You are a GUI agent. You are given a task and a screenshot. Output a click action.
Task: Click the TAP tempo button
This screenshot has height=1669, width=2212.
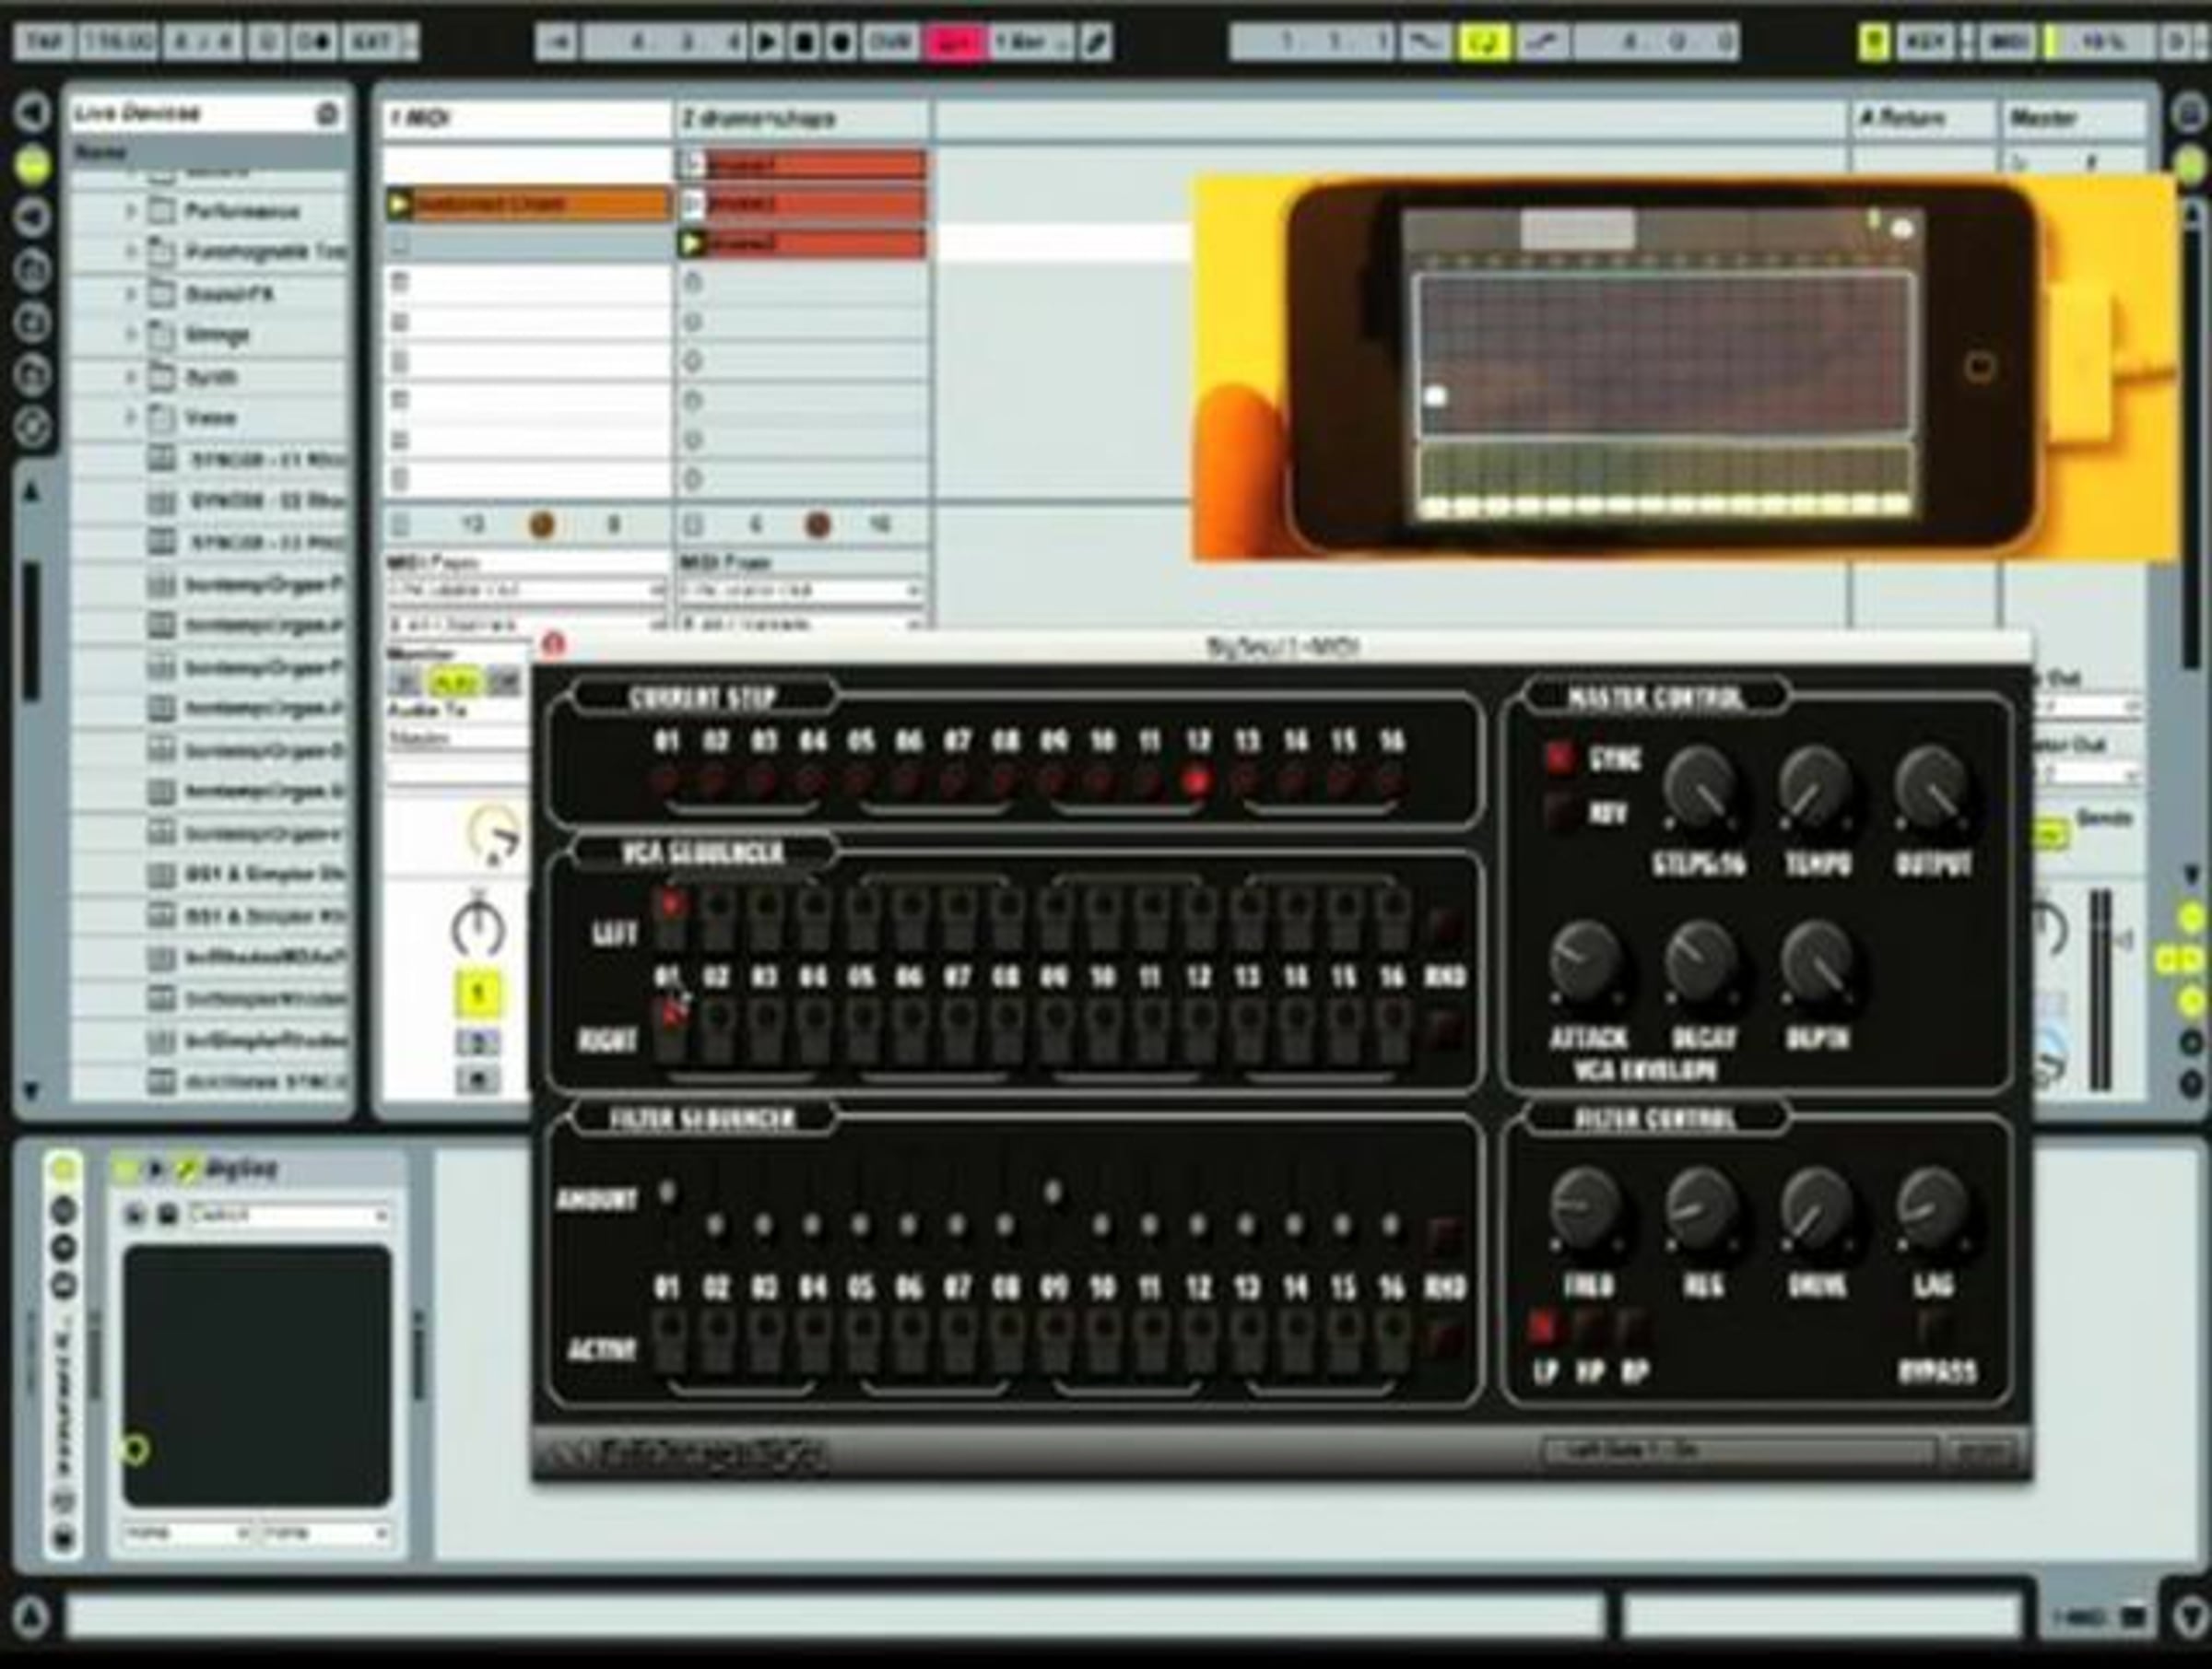(43, 42)
